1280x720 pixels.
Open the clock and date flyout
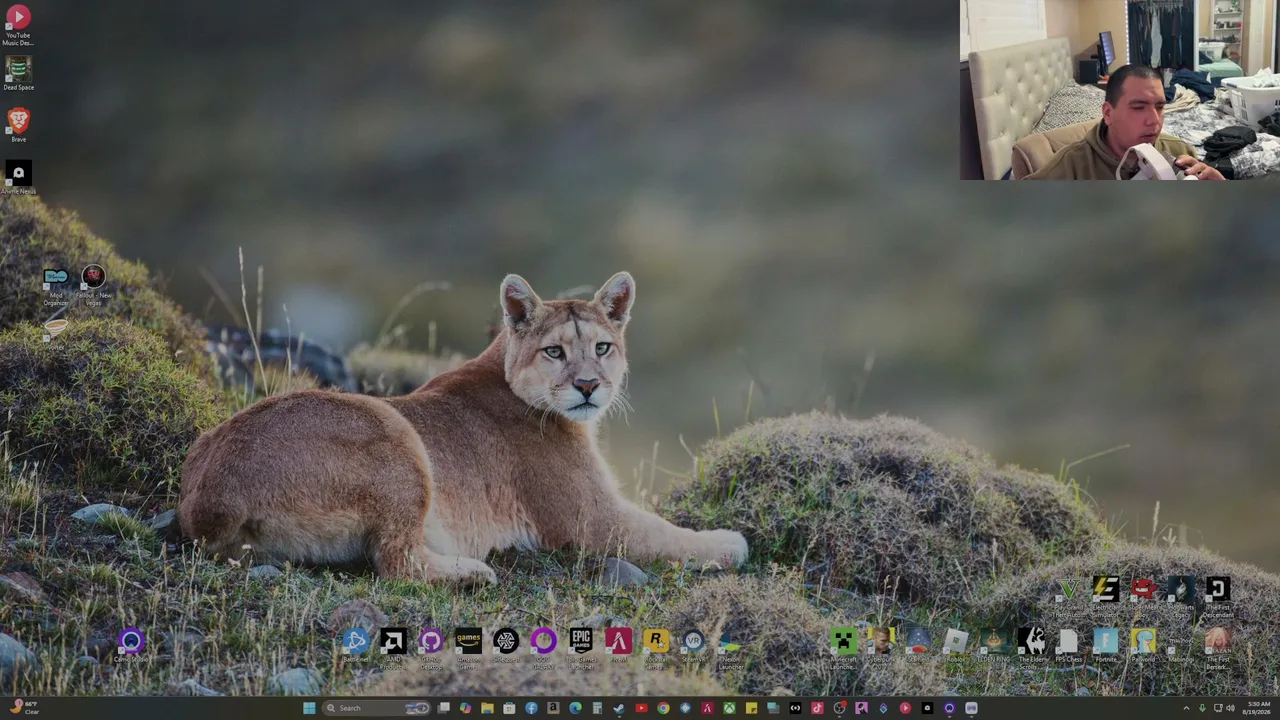coord(1258,708)
